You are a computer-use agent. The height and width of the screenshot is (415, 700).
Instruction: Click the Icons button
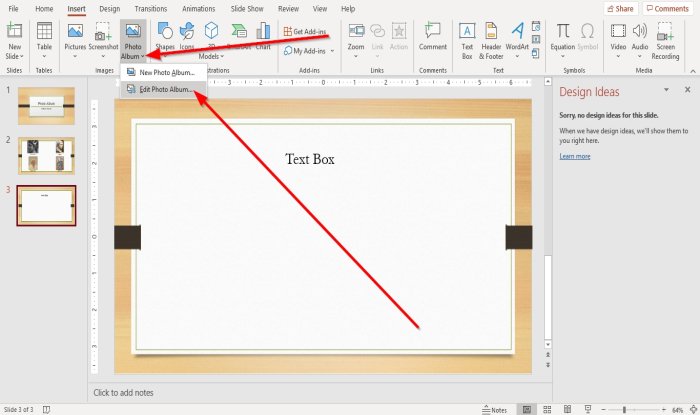[187, 31]
